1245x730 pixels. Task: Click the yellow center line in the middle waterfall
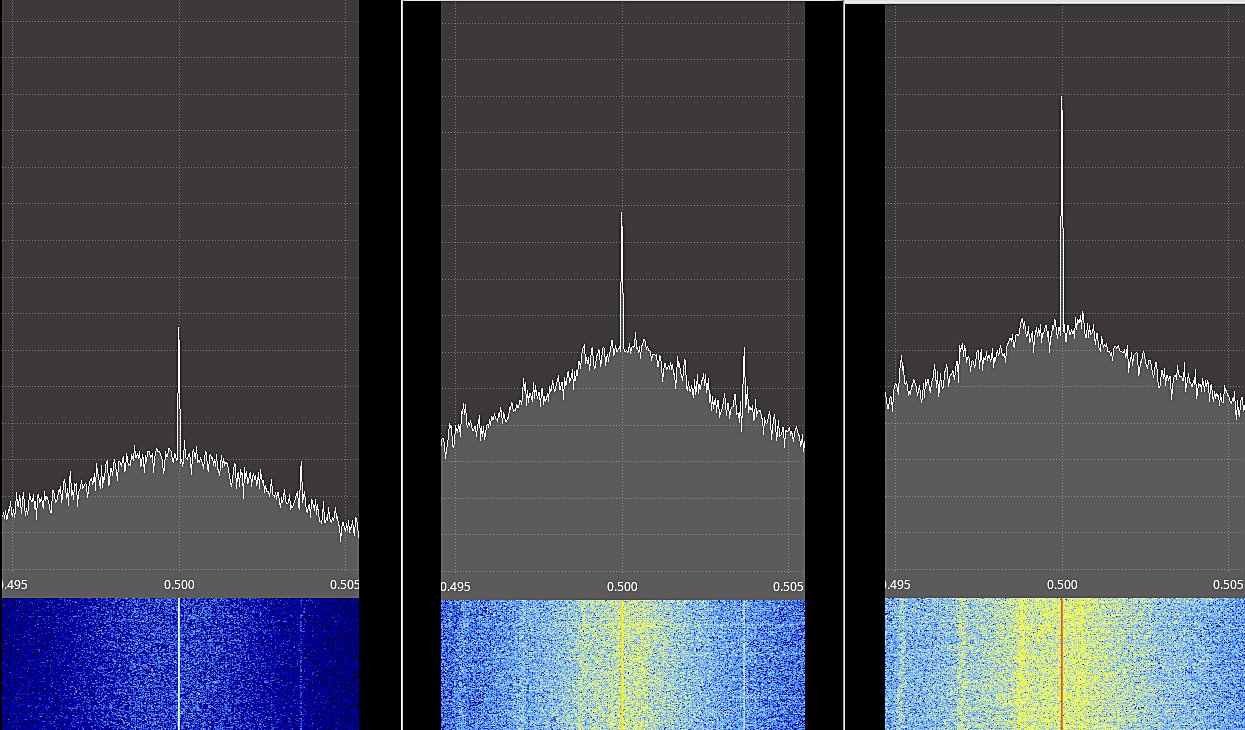click(x=621, y=664)
